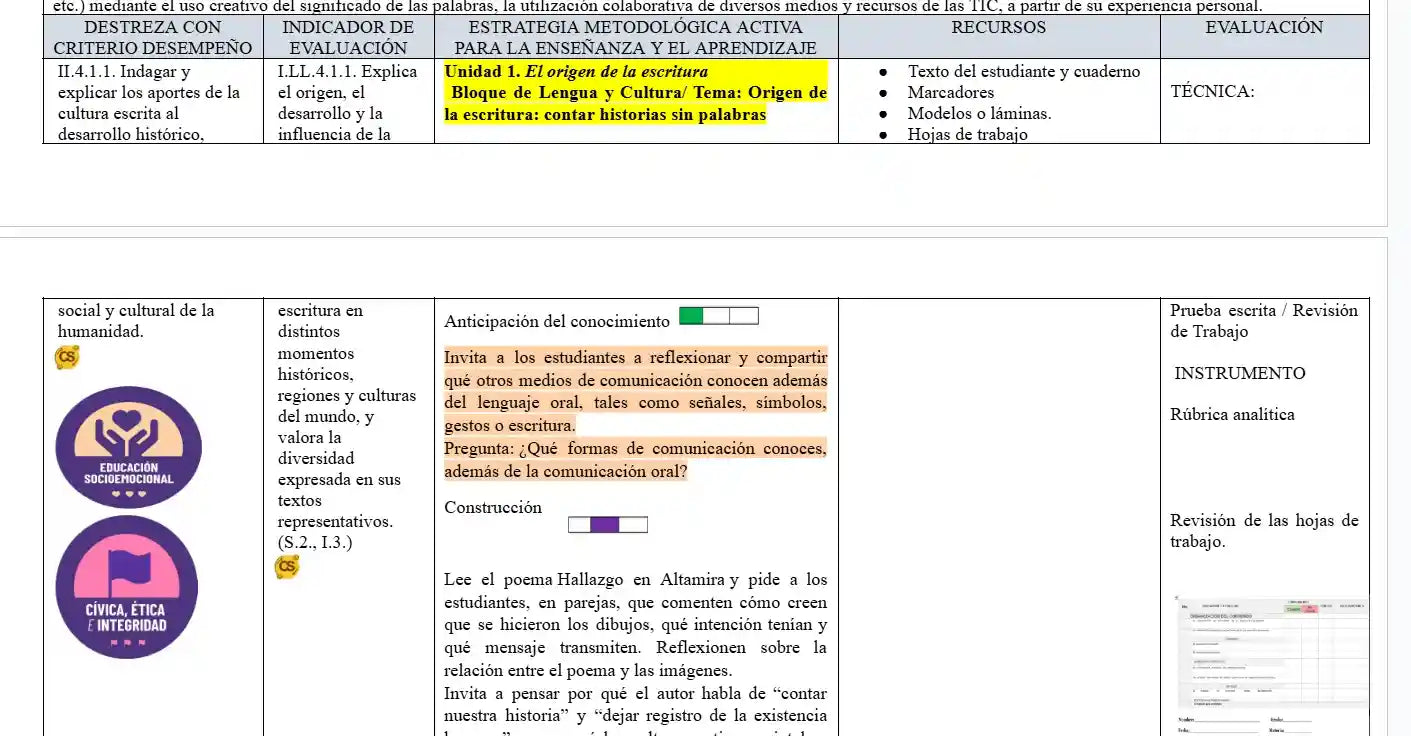
Task: Click the "Texto del estudiante y cuaderno" bullet
Action: click(x=1023, y=71)
